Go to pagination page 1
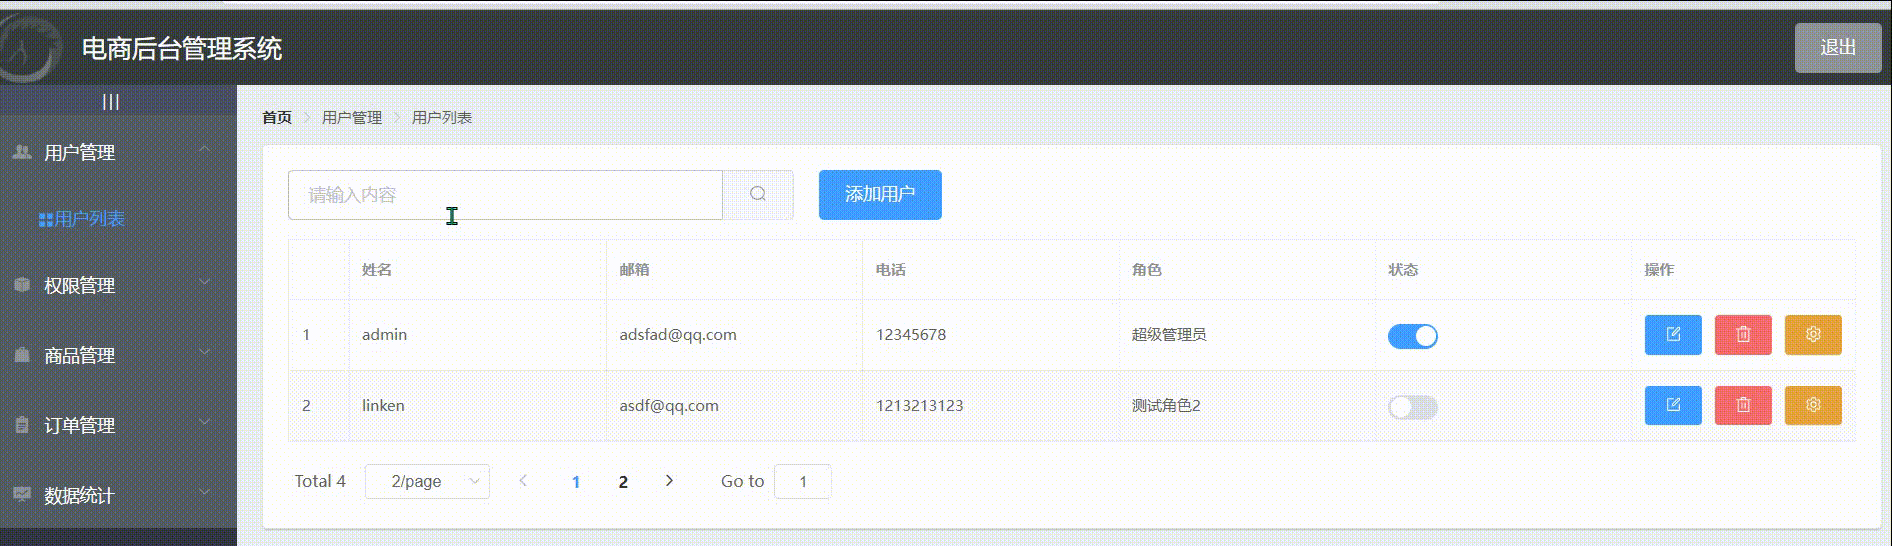This screenshot has height=546, width=1892. pos(576,481)
